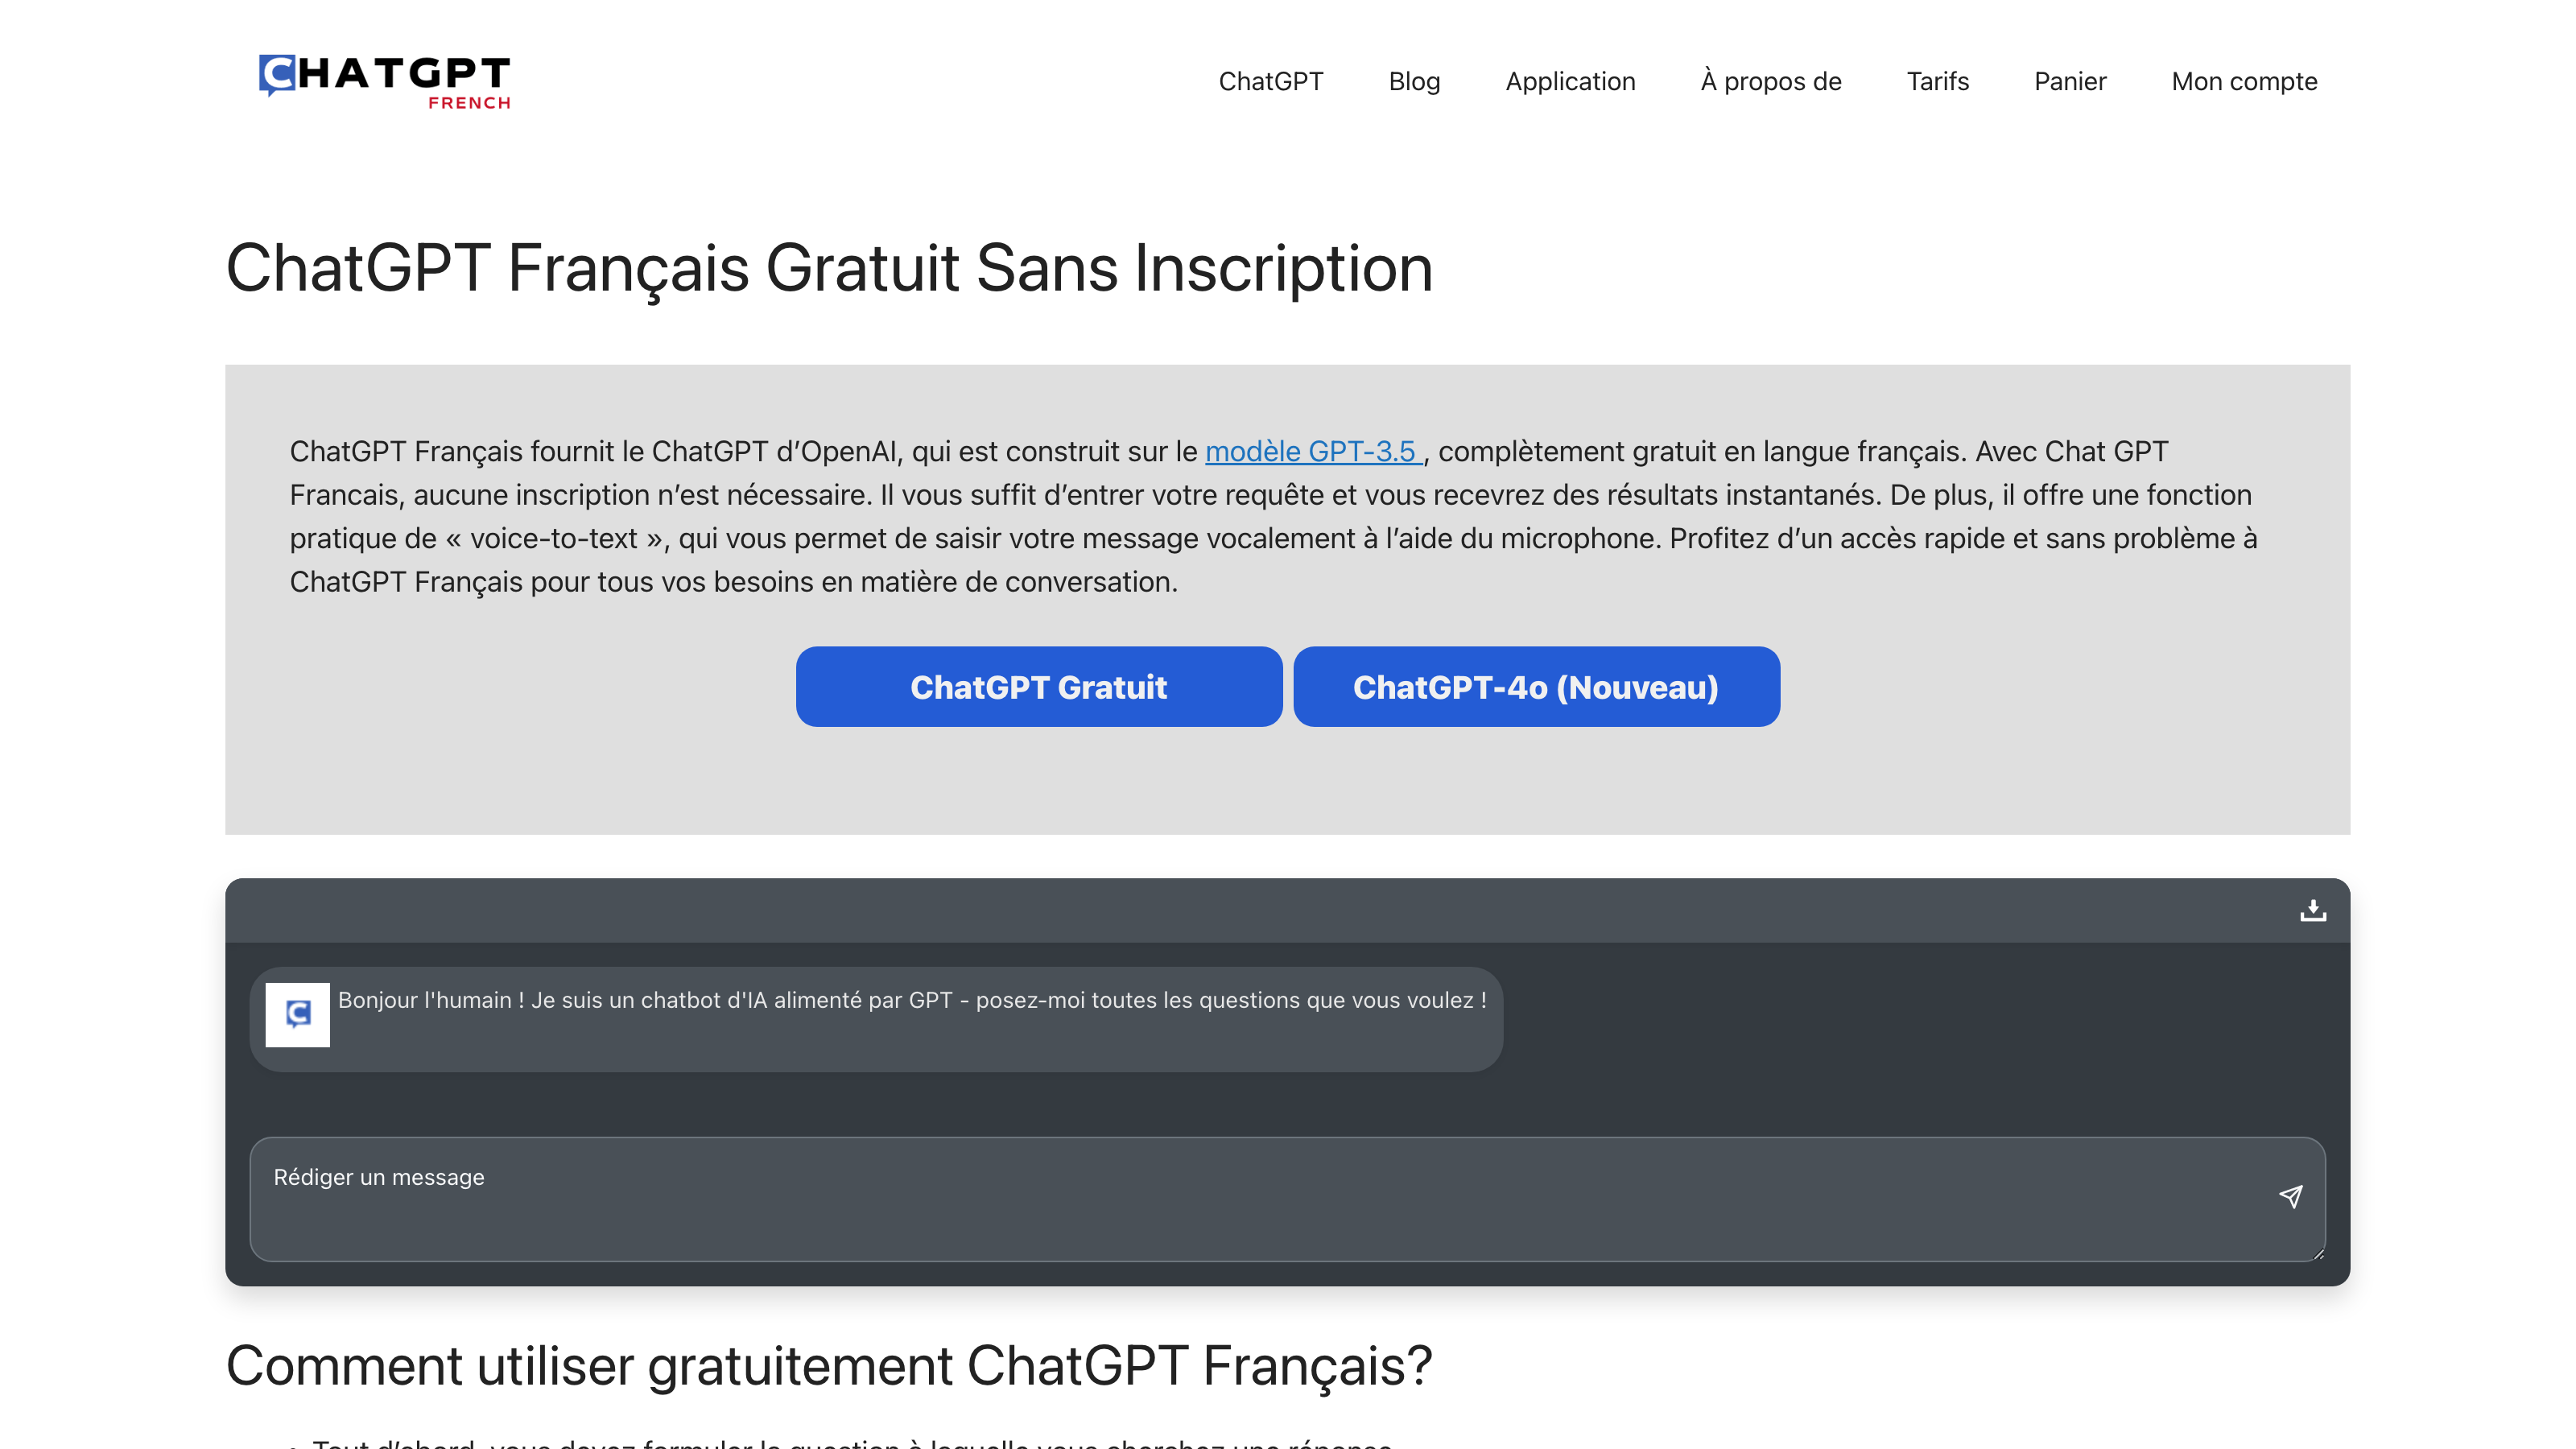Select the Application tab in navigation
The width and height of the screenshot is (2576, 1449).
1569,80
